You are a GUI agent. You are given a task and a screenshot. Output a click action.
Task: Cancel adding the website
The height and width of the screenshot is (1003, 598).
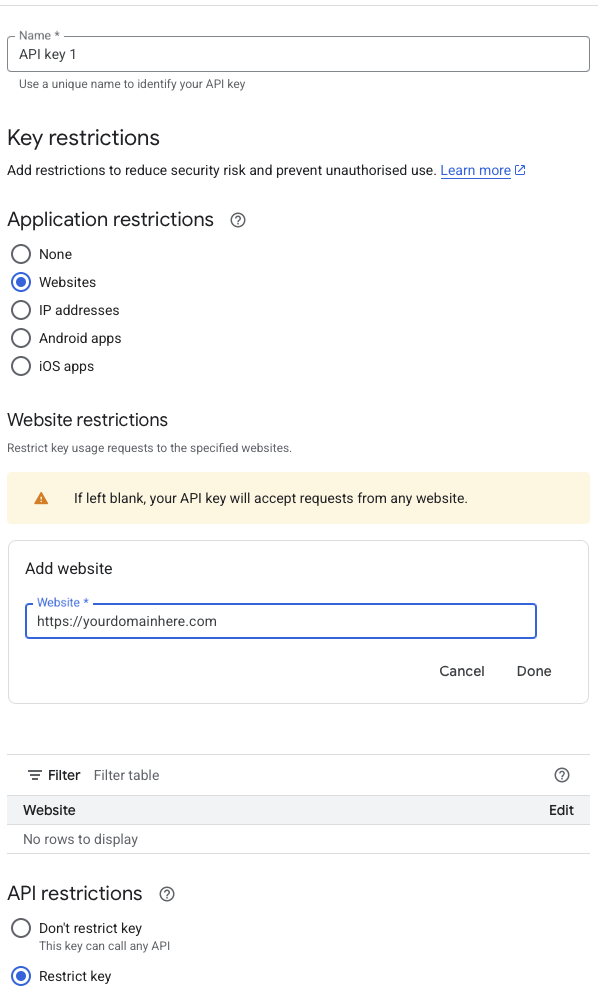(461, 671)
